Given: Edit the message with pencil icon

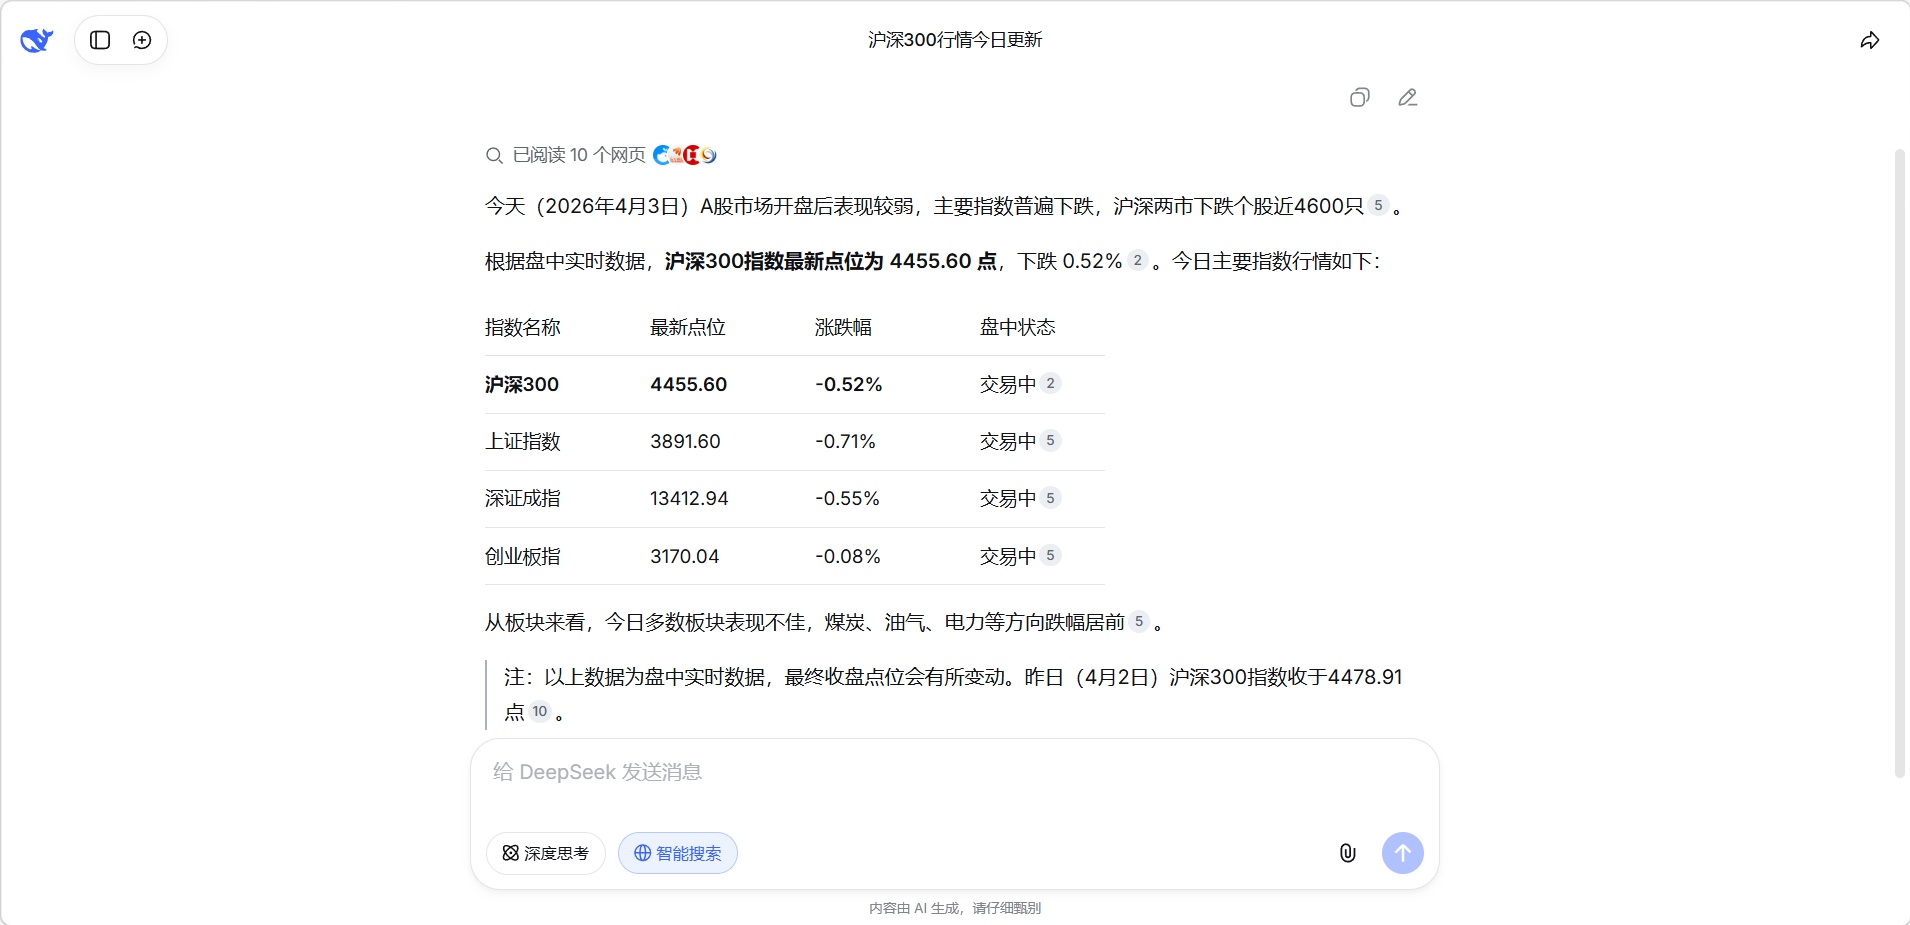Looking at the screenshot, I should pyautogui.click(x=1407, y=97).
